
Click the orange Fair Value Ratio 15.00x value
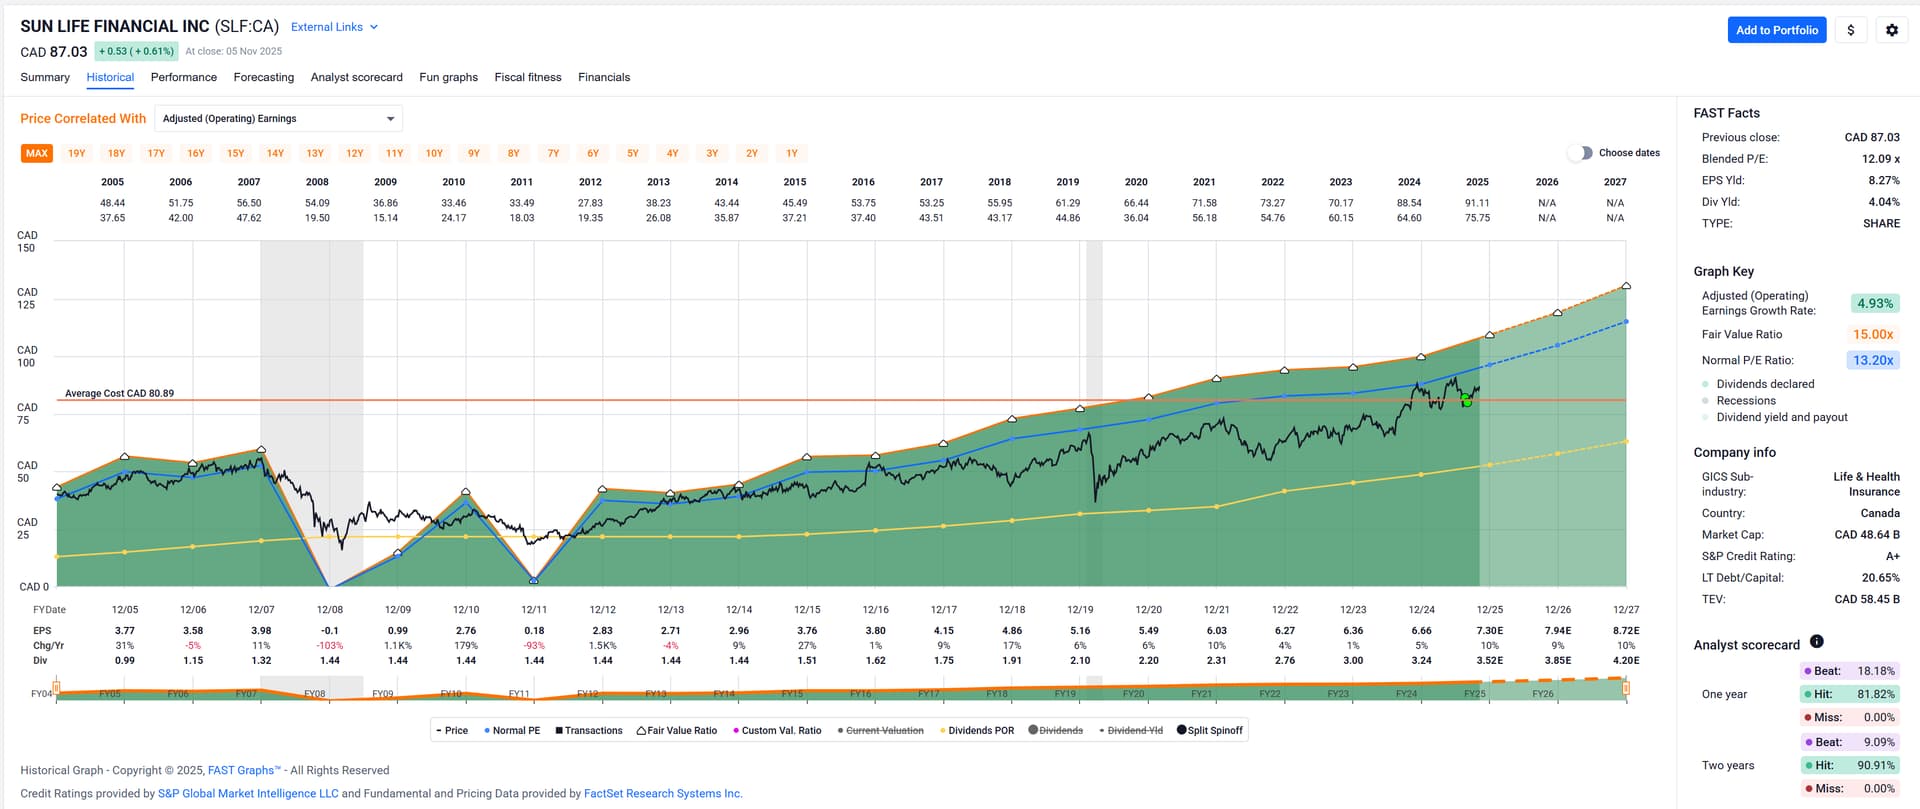[x=1872, y=335]
